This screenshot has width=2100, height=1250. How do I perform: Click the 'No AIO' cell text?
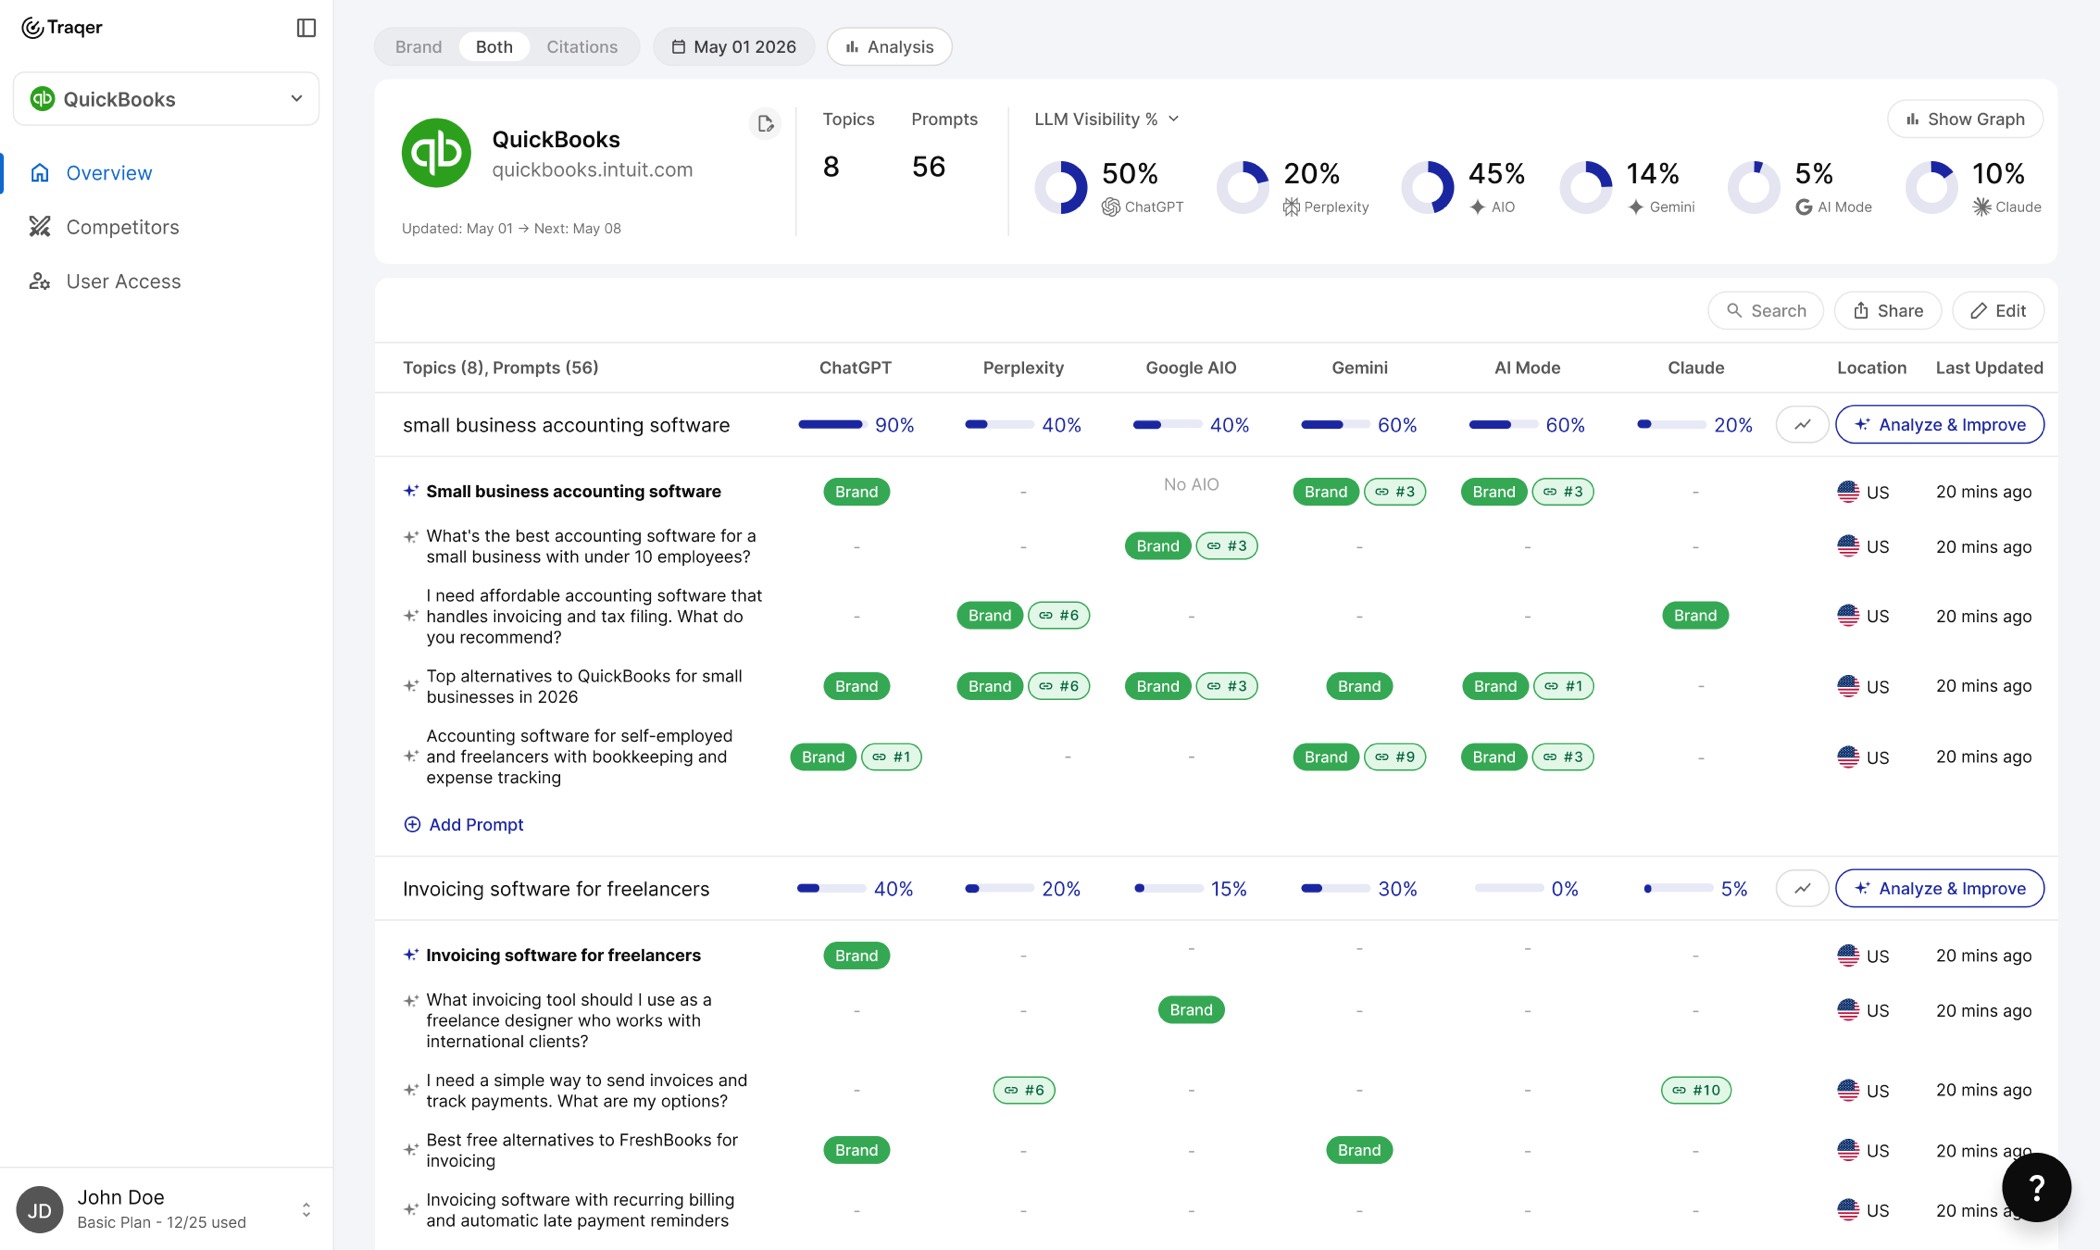pyautogui.click(x=1190, y=484)
